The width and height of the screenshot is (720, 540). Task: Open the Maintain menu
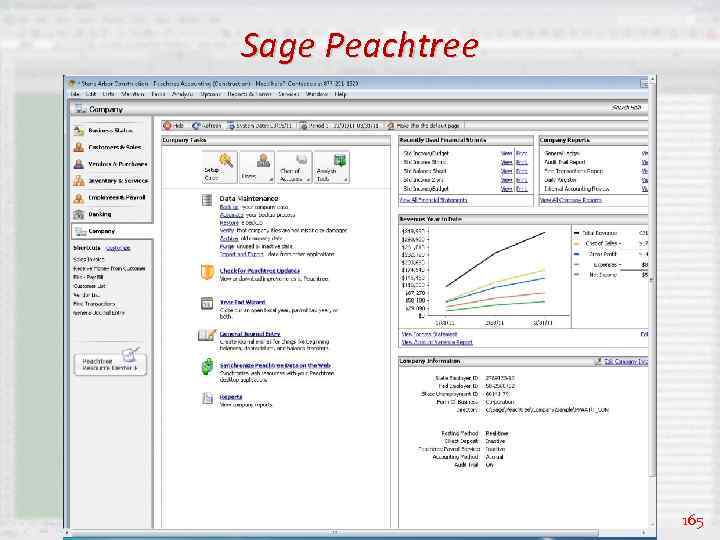[x=133, y=94]
